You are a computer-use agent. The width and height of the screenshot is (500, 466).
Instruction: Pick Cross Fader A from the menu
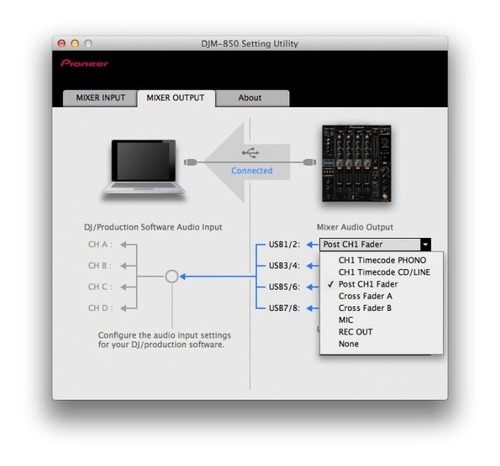382,296
